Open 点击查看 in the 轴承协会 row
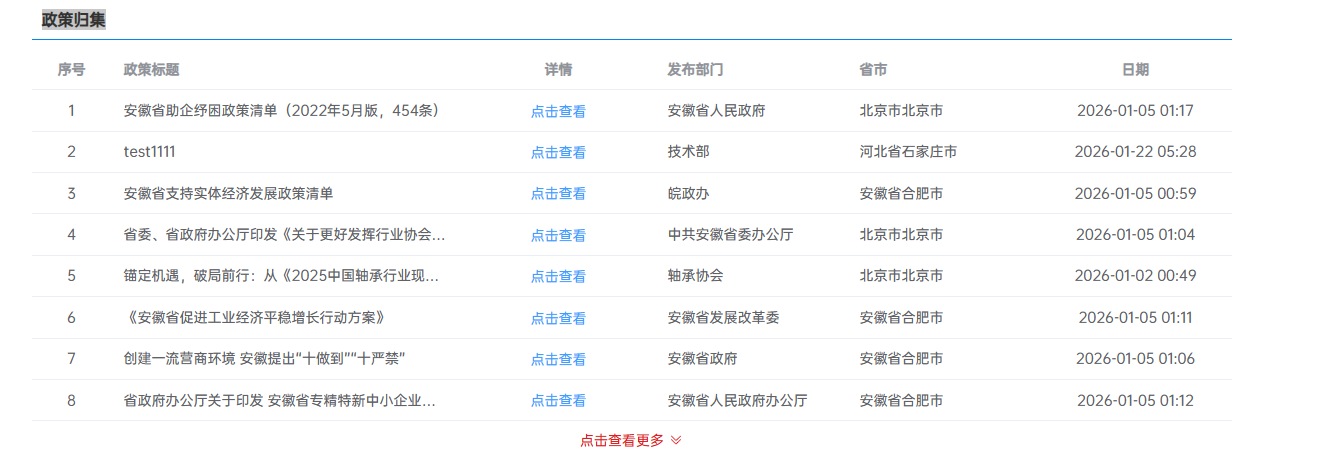Screen dimensions: 1324x457 pyautogui.click(x=558, y=276)
